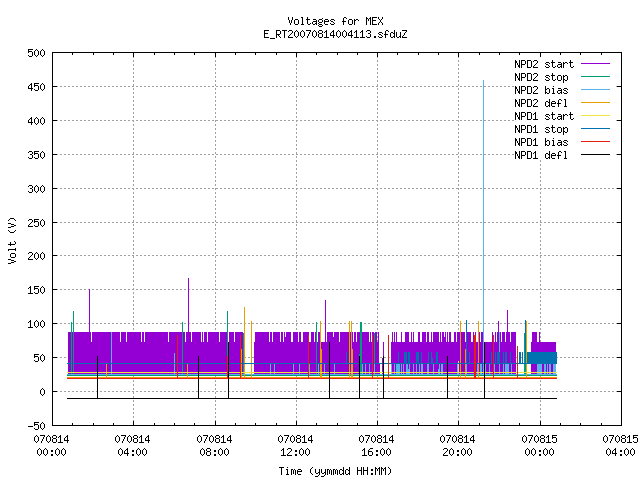Click the file name E_RT20070814004113.sfduZ
Viewport: 640px width, 480px height.
tap(335, 34)
